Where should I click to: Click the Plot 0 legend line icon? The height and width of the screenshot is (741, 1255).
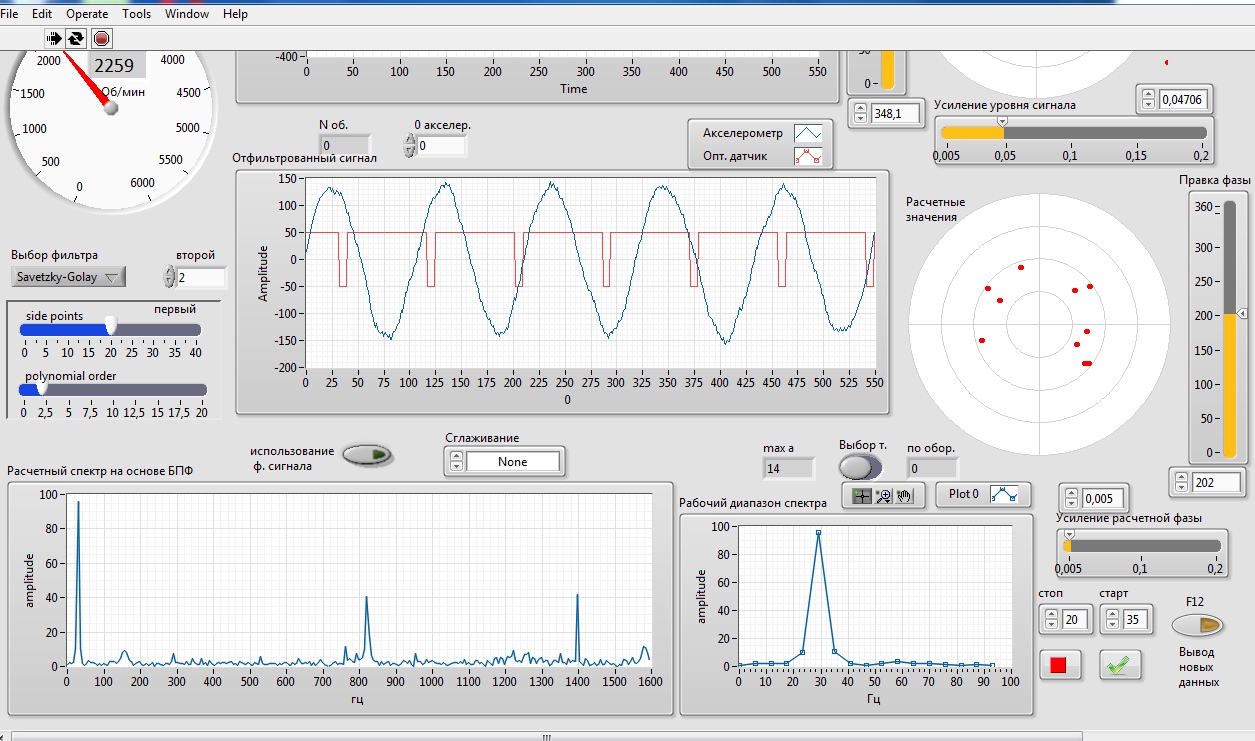[x=1004, y=494]
